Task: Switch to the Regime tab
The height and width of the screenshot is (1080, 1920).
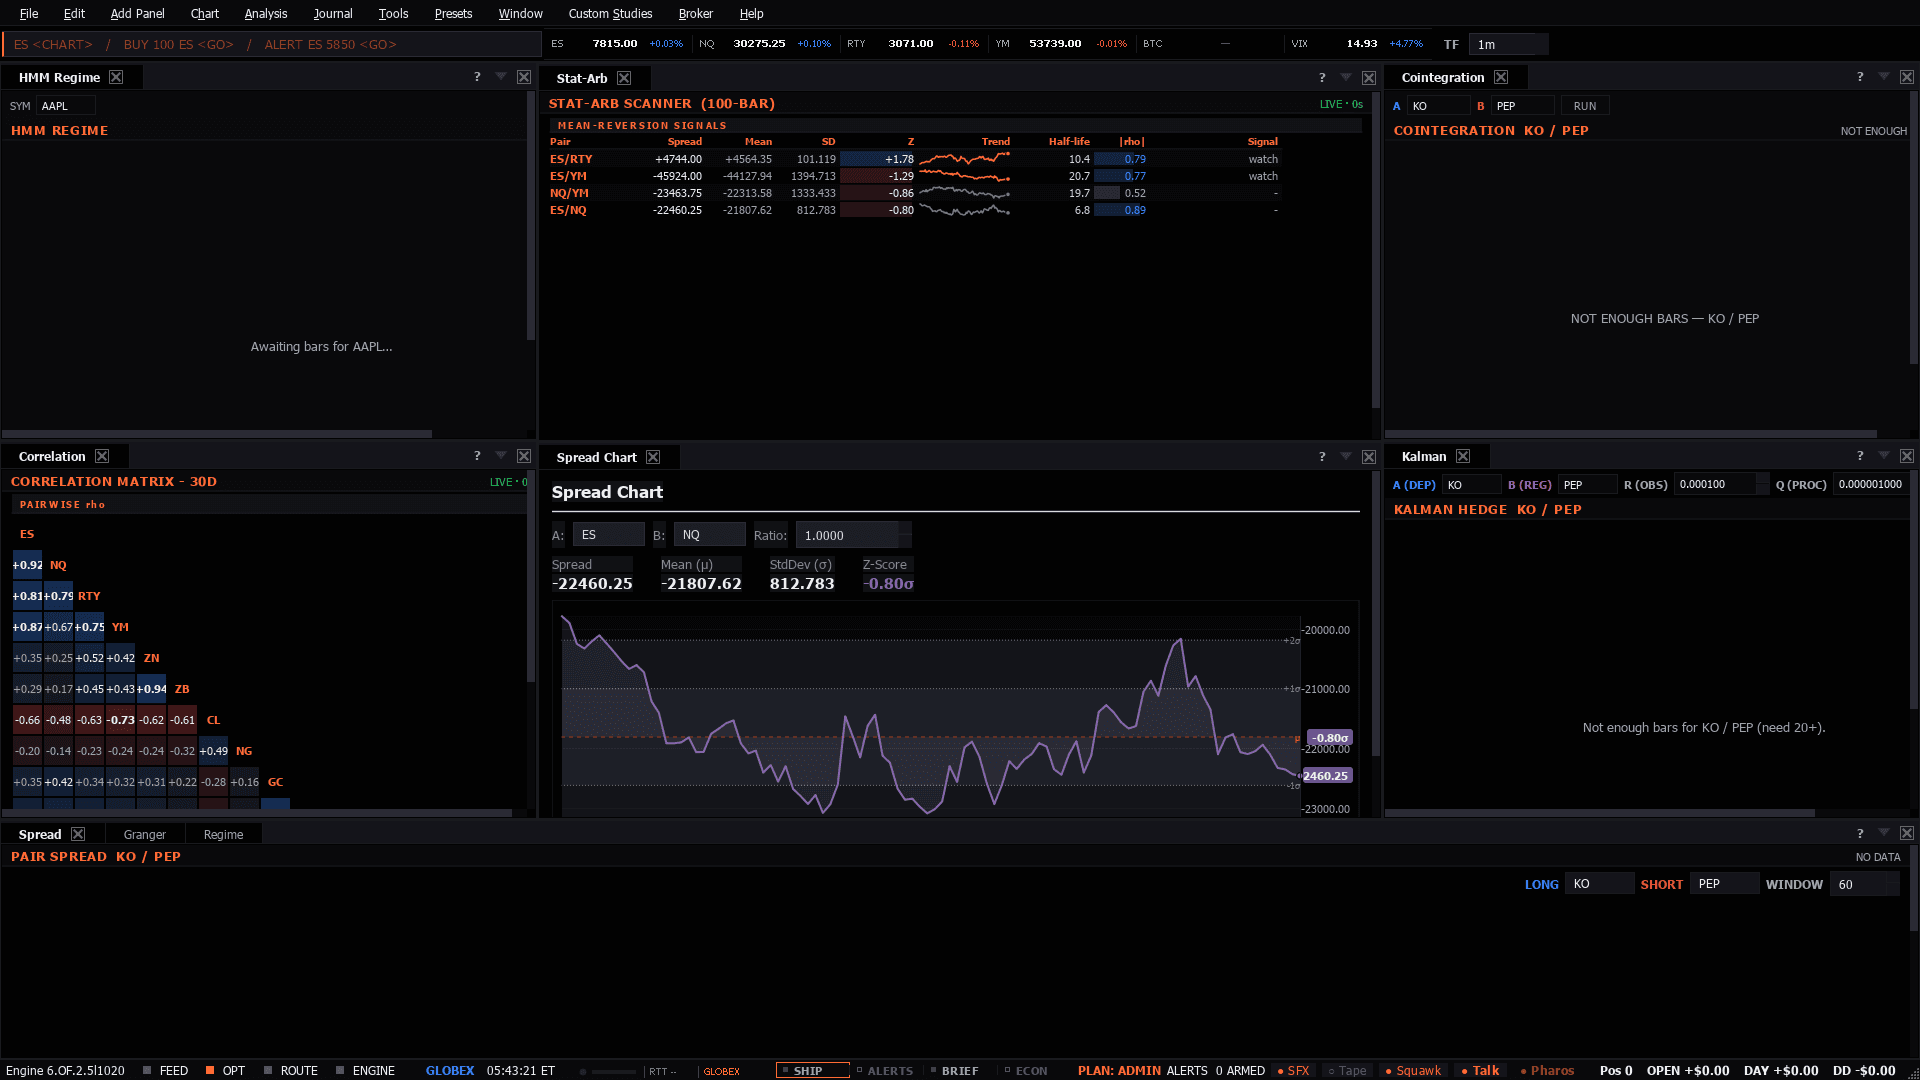Action: [223, 834]
